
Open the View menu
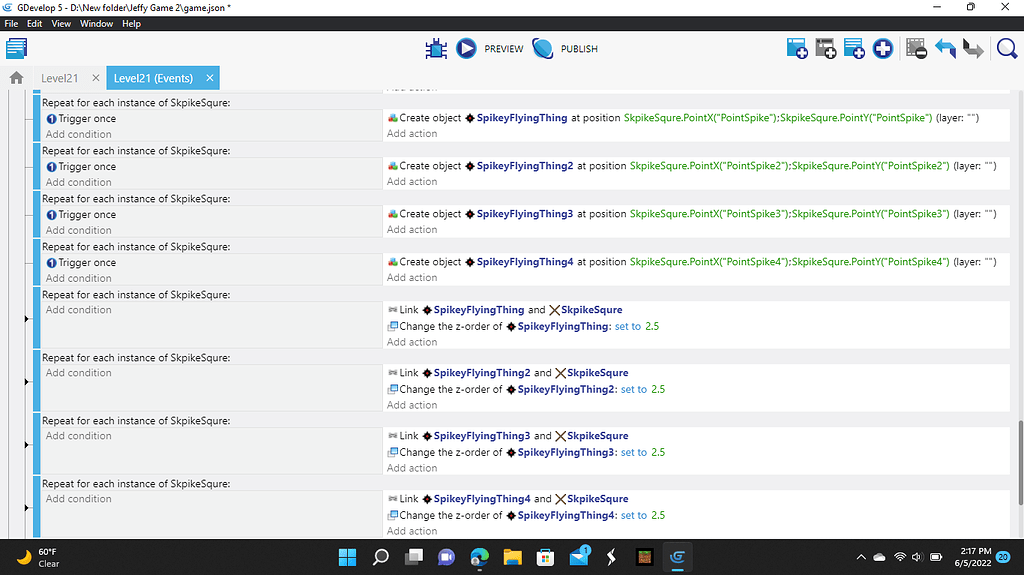click(x=61, y=24)
